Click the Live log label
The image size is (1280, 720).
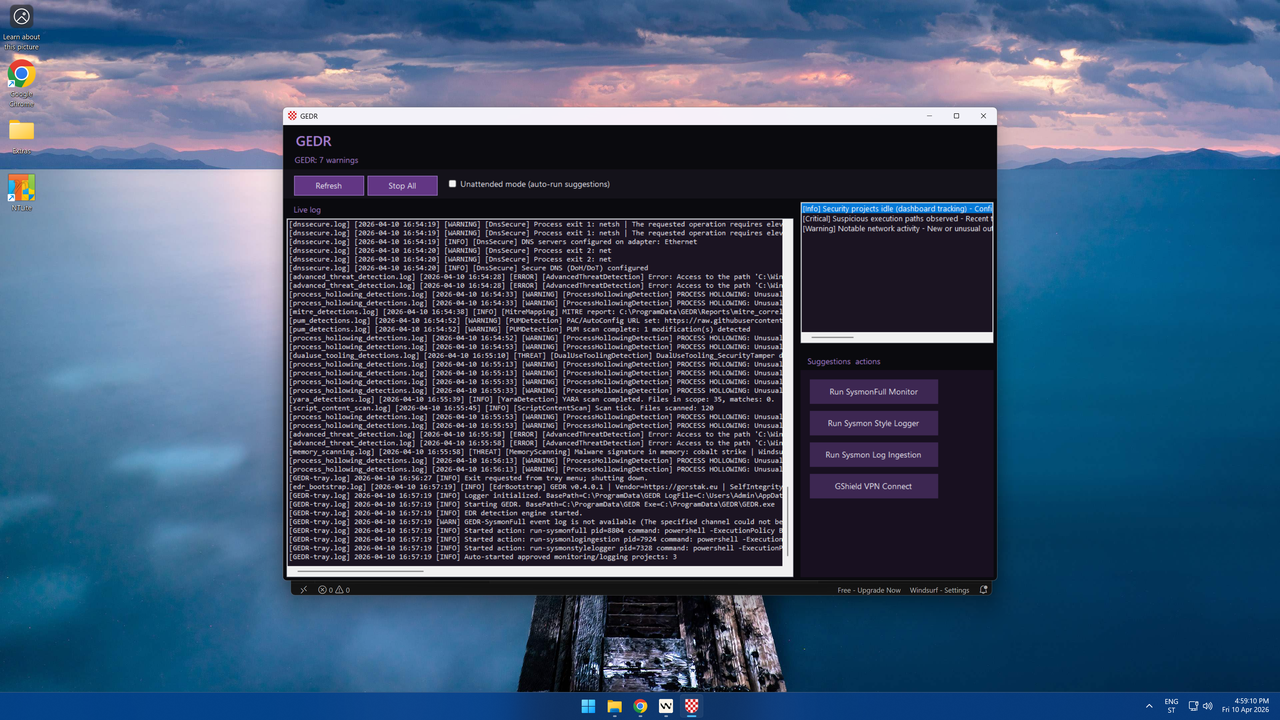tap(307, 210)
